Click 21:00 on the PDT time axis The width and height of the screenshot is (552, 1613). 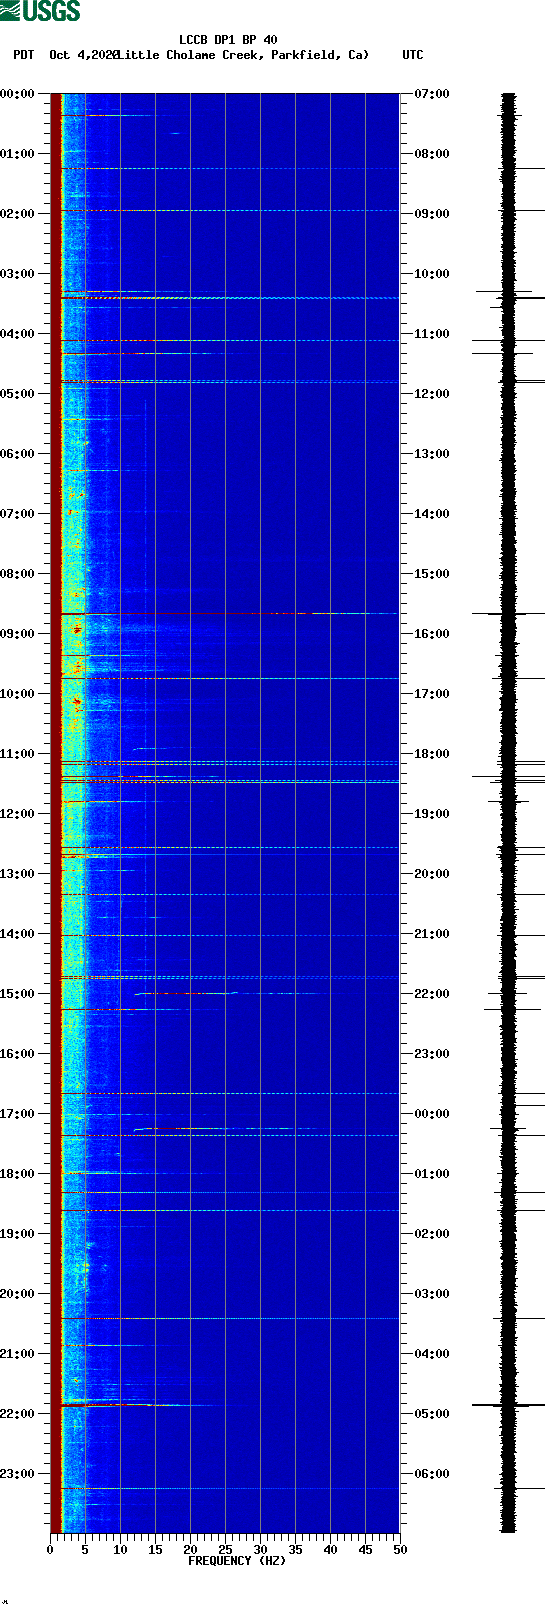click(18, 1354)
